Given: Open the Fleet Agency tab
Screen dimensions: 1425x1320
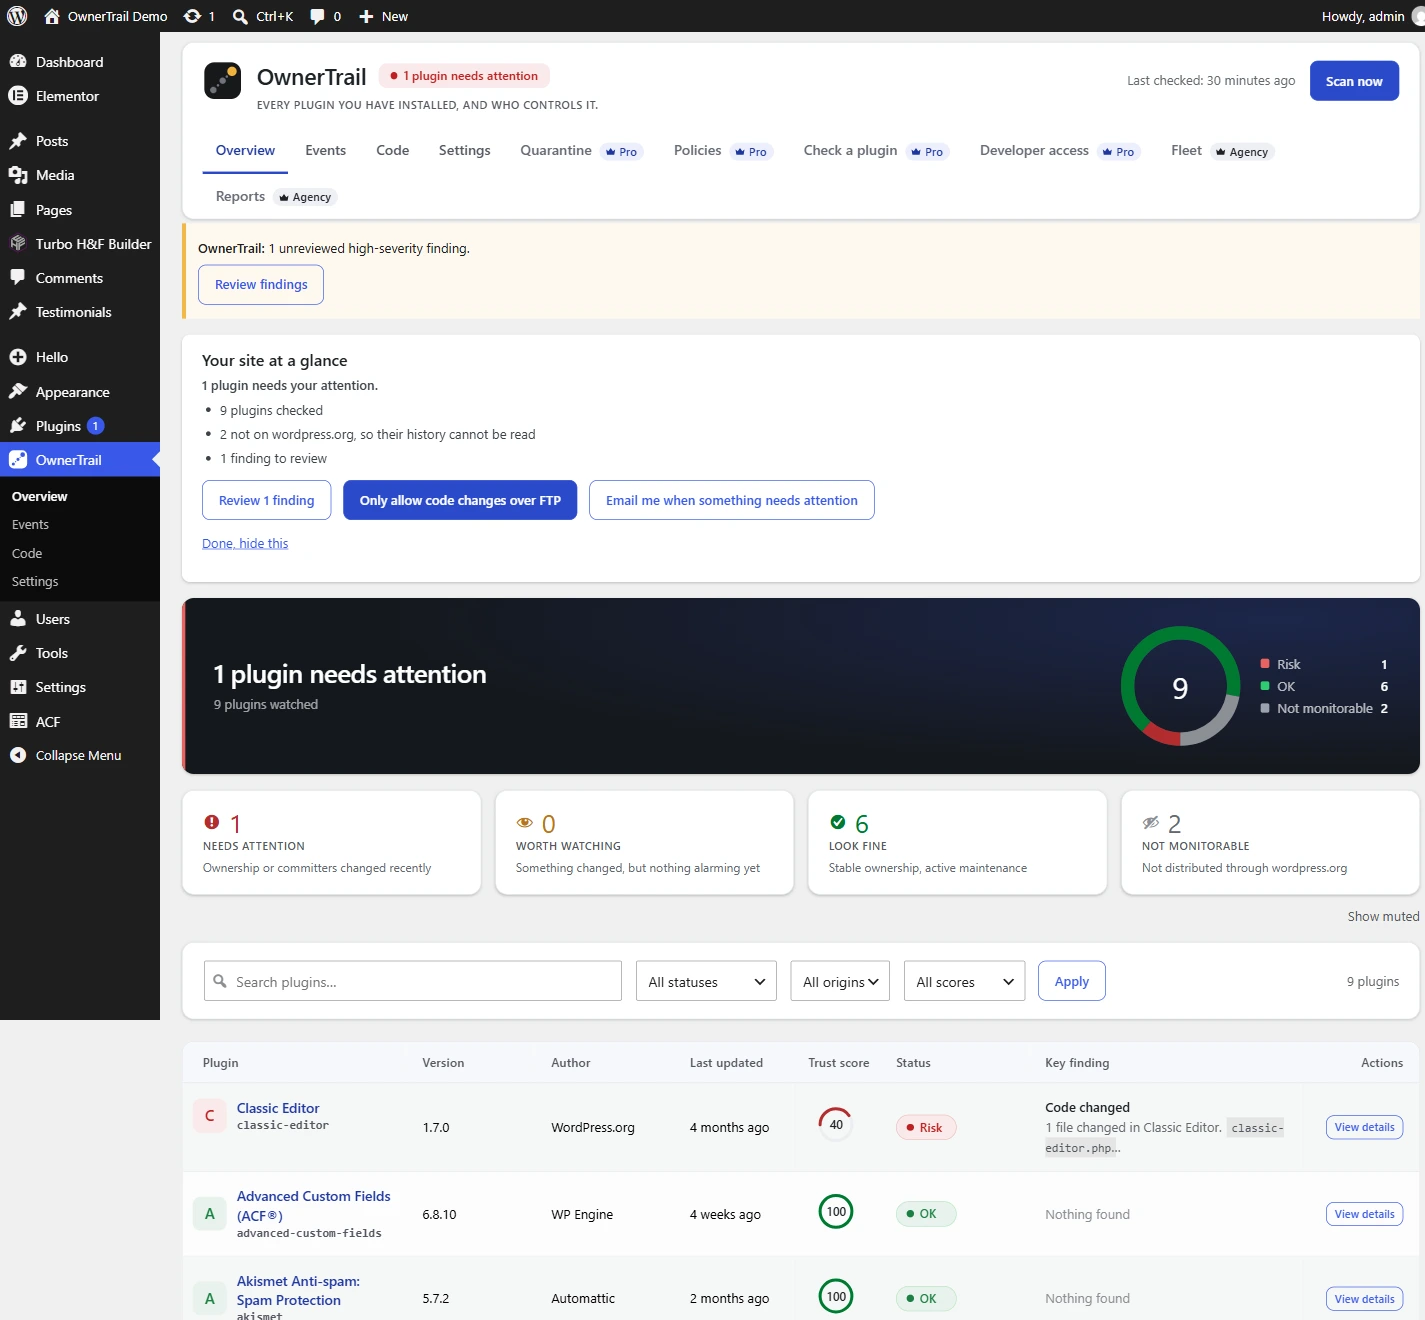Looking at the screenshot, I should point(1222,151).
